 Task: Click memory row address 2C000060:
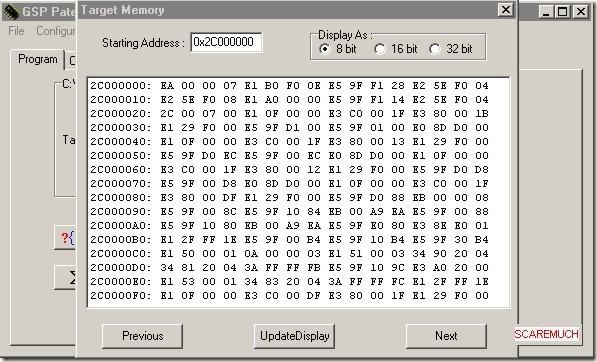pos(121,169)
